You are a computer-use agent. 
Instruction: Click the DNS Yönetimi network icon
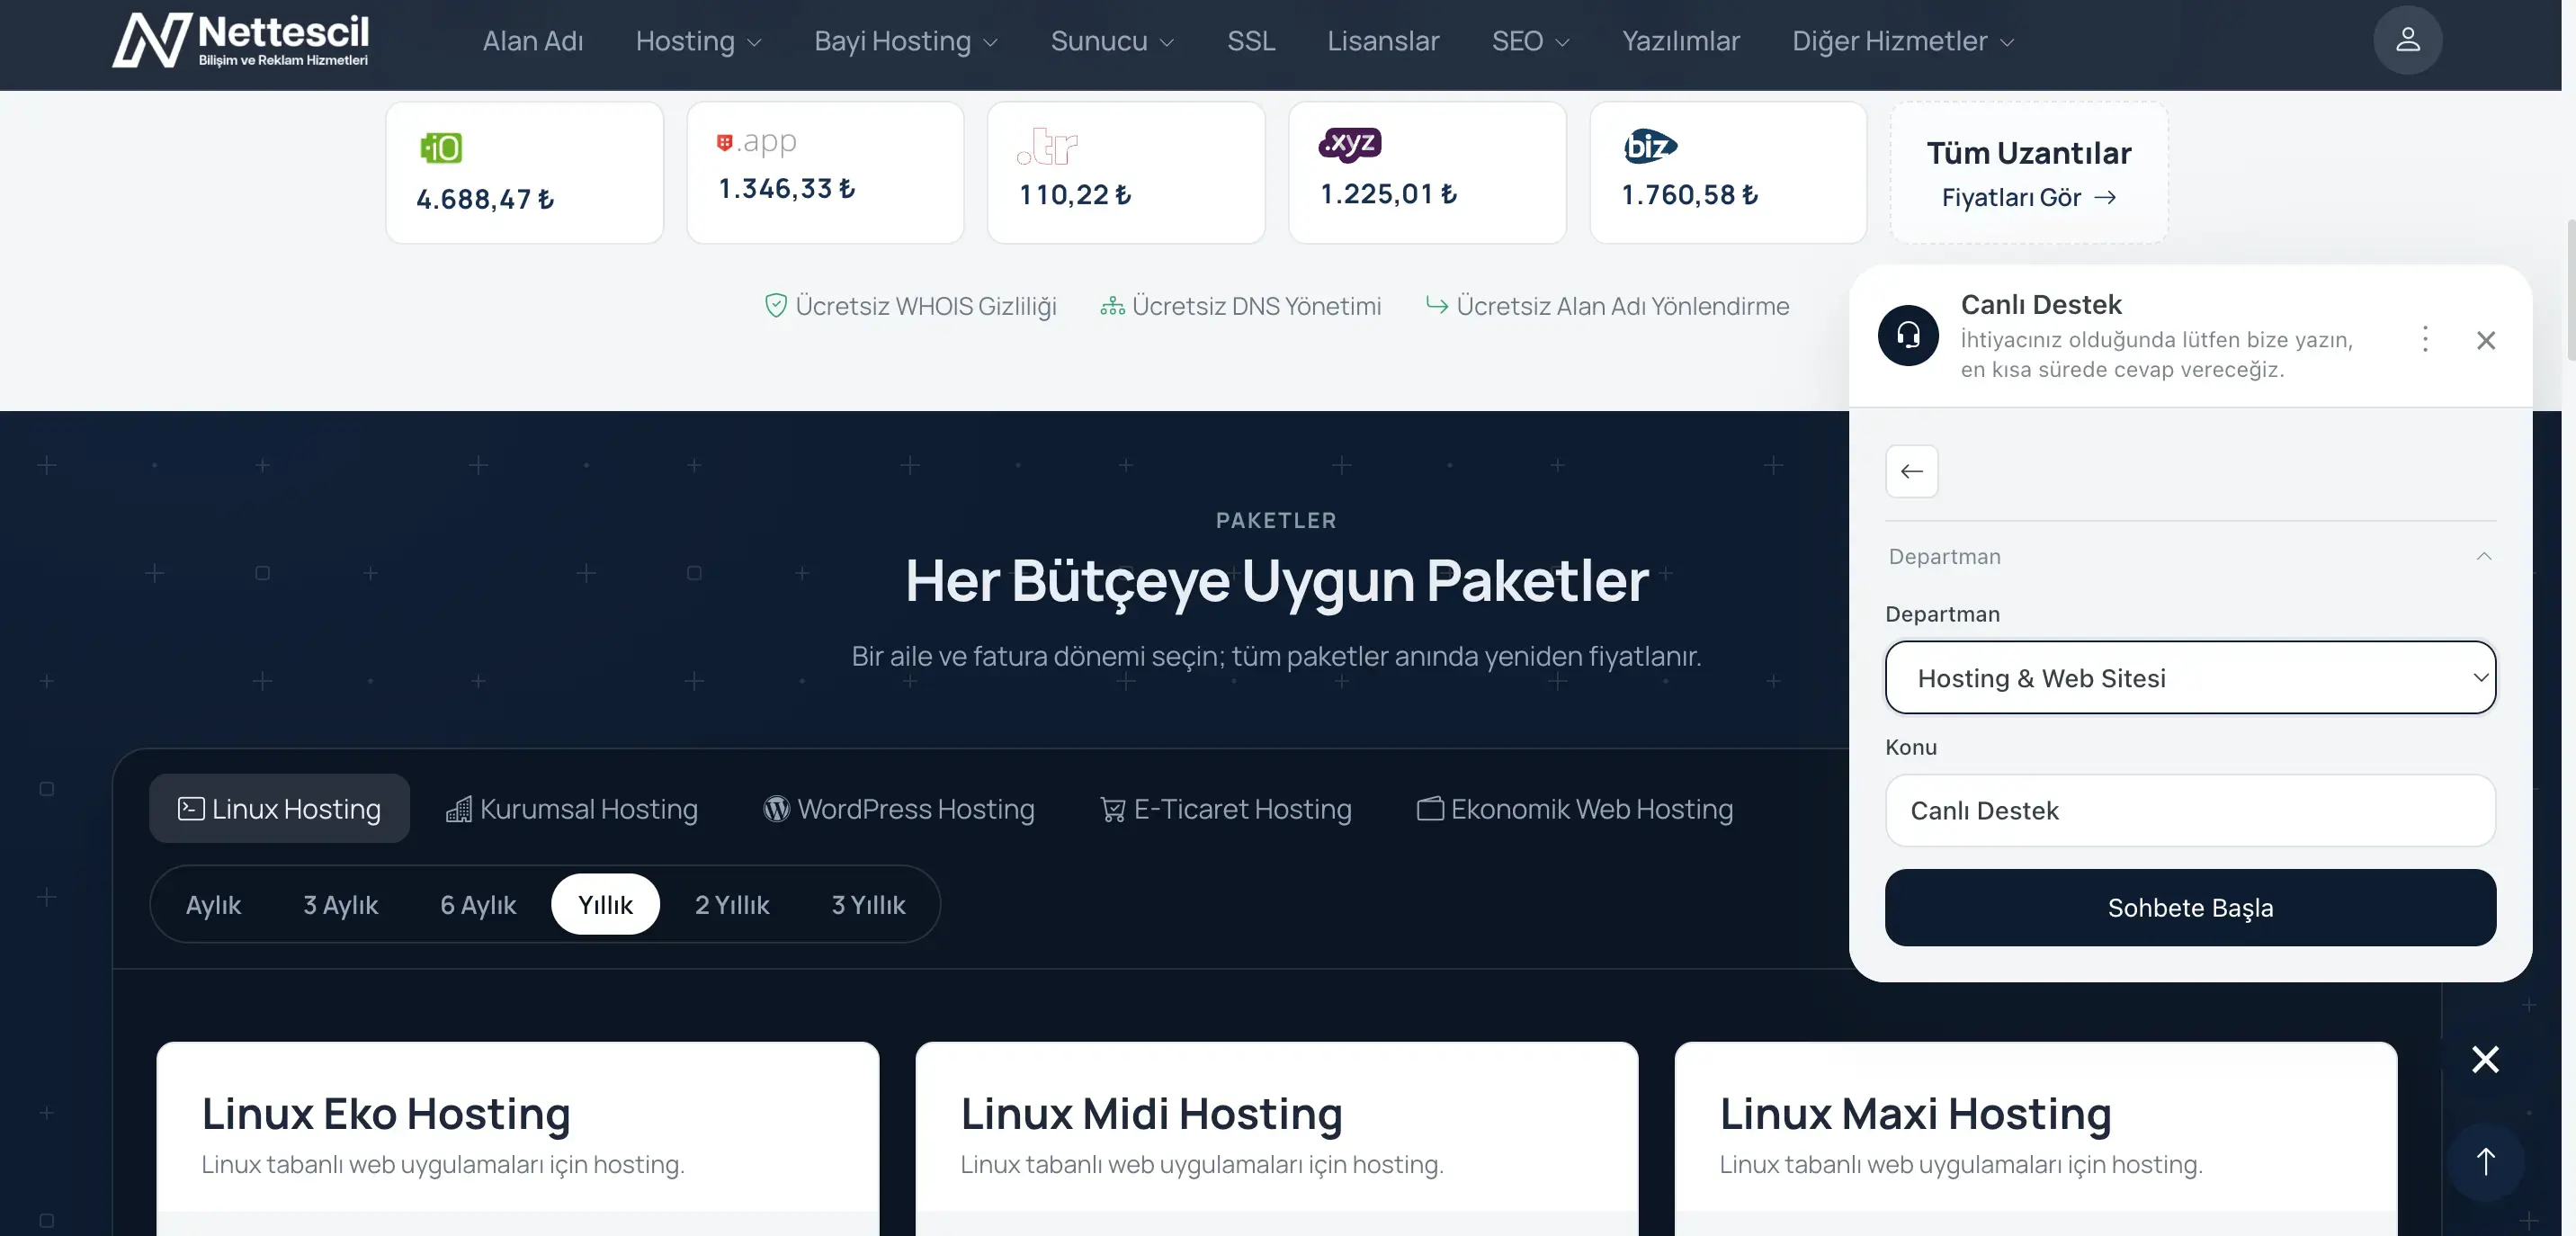coord(1112,306)
